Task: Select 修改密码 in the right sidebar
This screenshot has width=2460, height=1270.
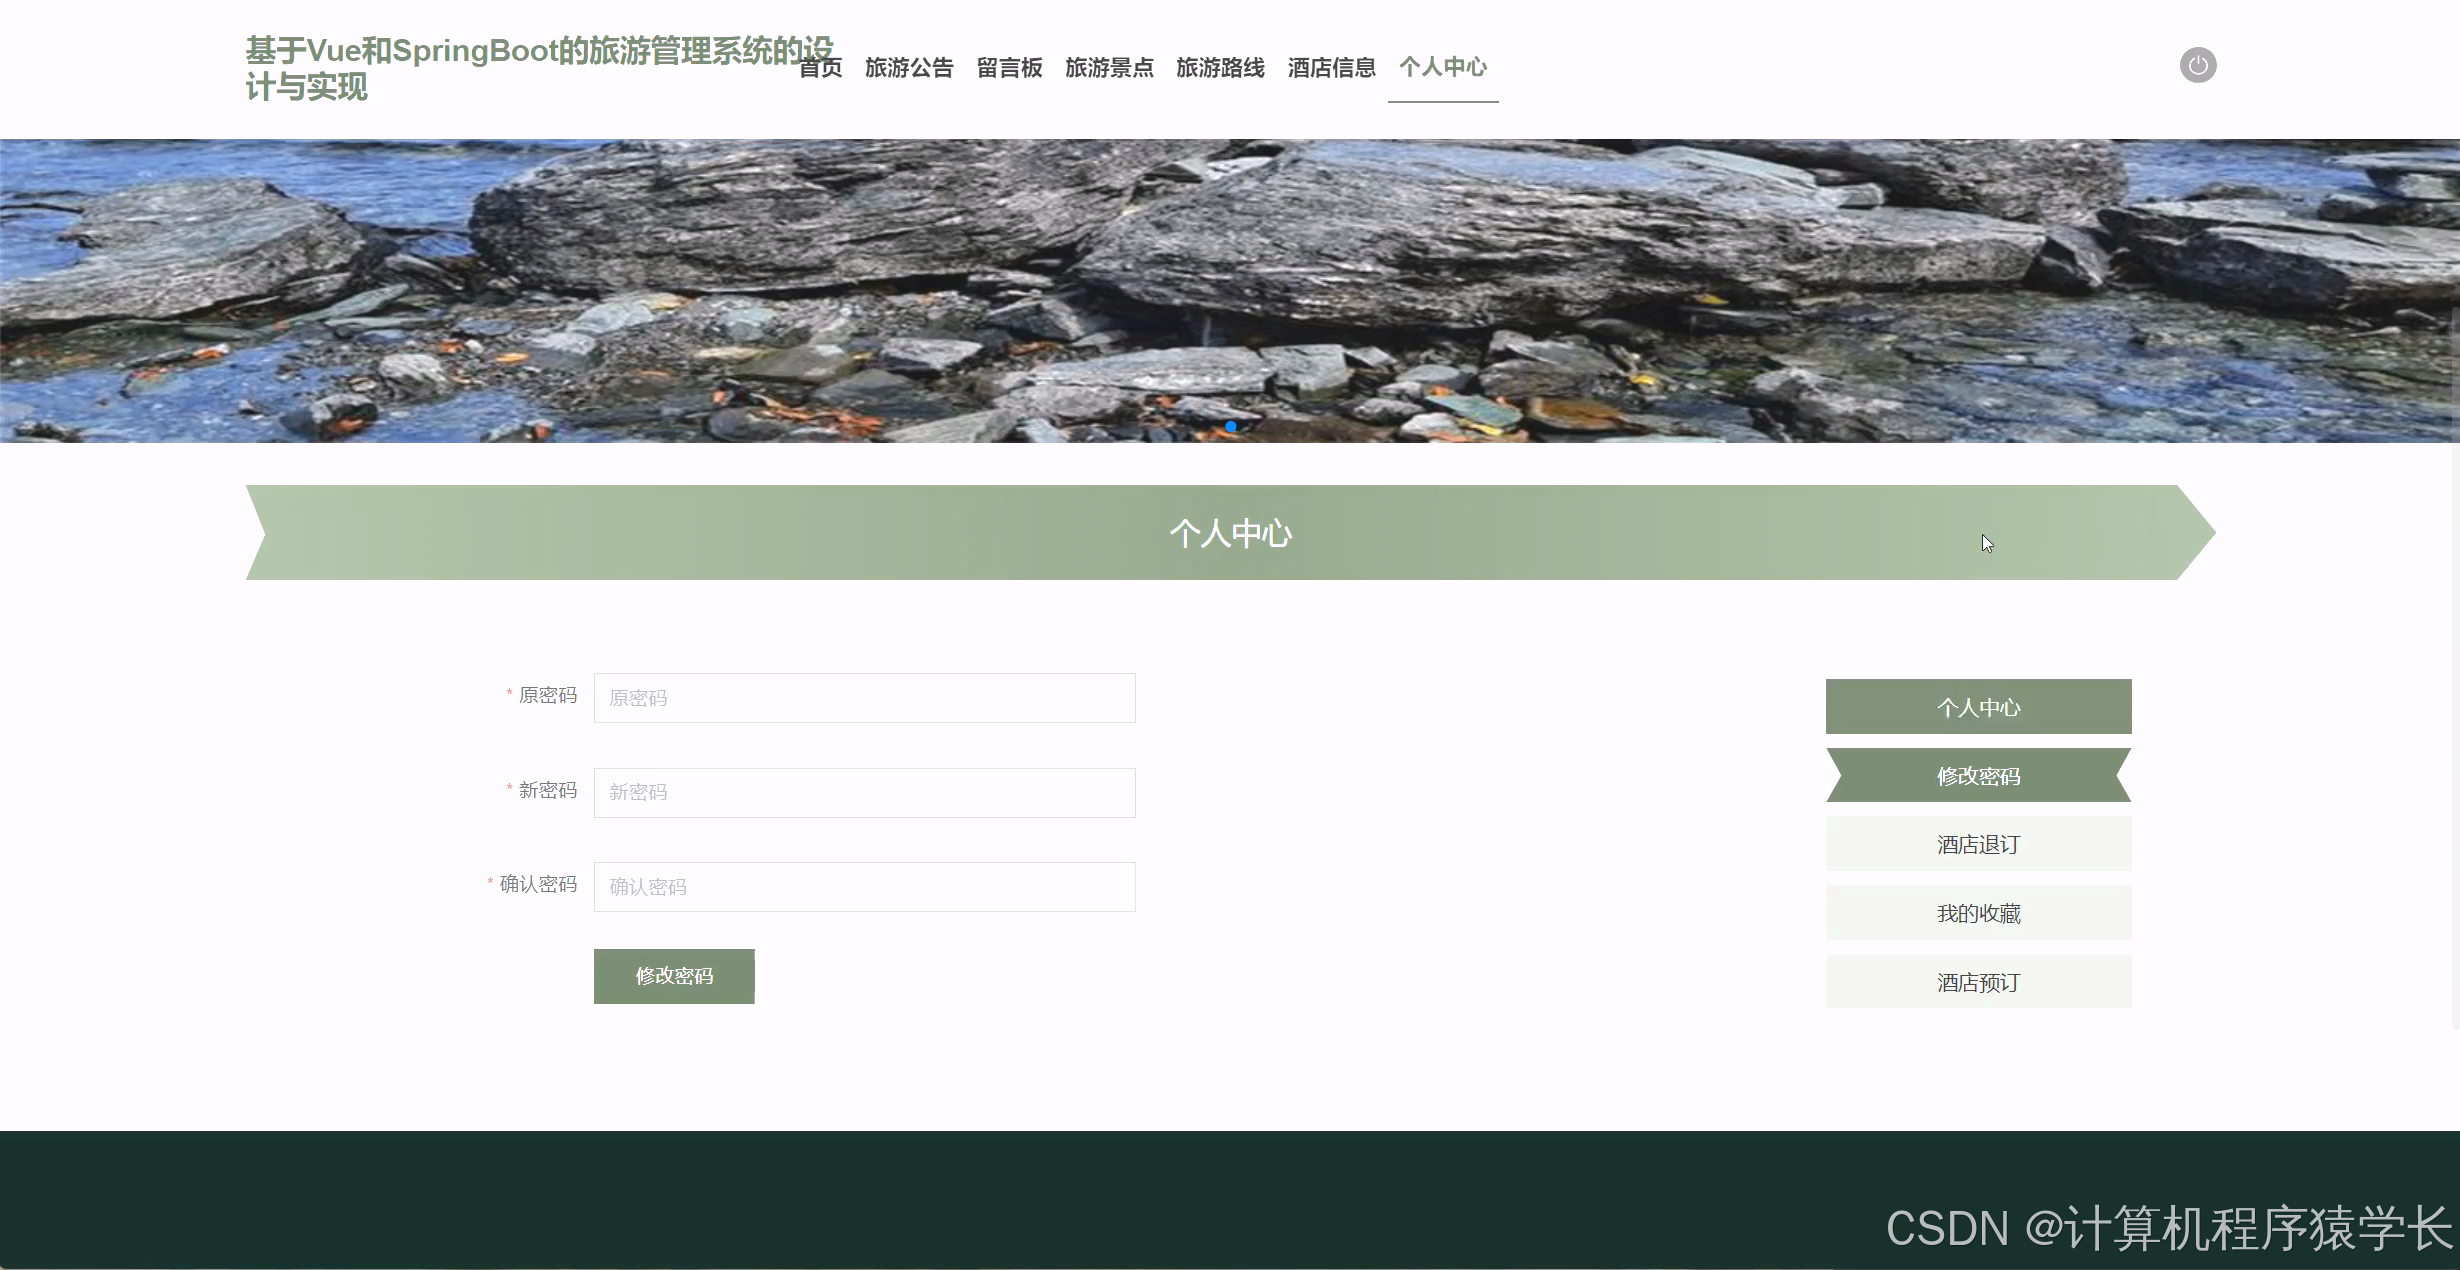Action: pyautogui.click(x=1978, y=776)
